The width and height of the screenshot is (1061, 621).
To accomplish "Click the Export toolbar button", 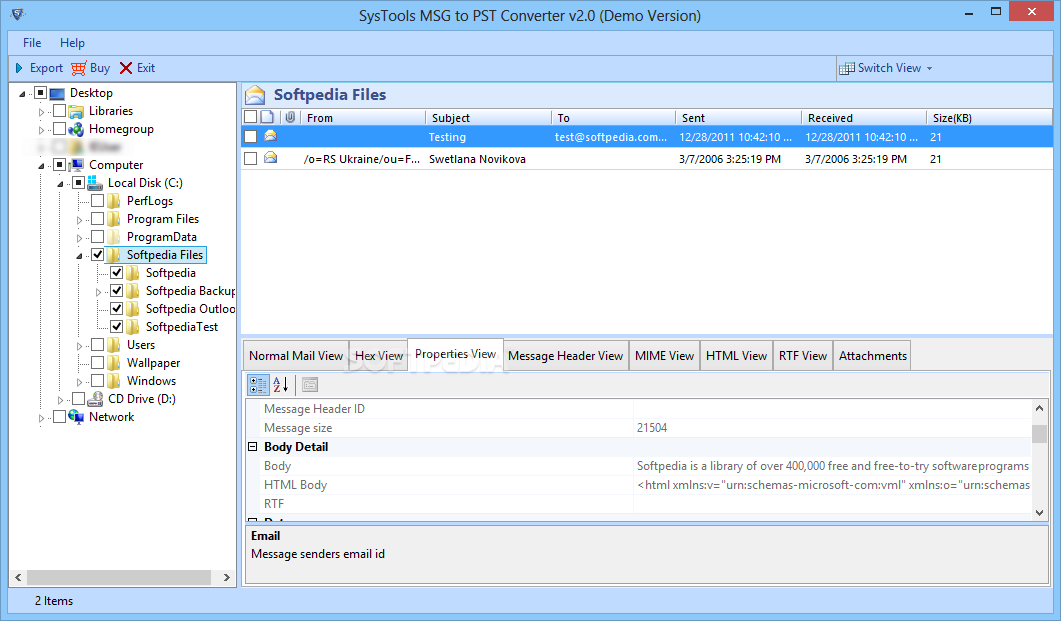I will point(39,68).
